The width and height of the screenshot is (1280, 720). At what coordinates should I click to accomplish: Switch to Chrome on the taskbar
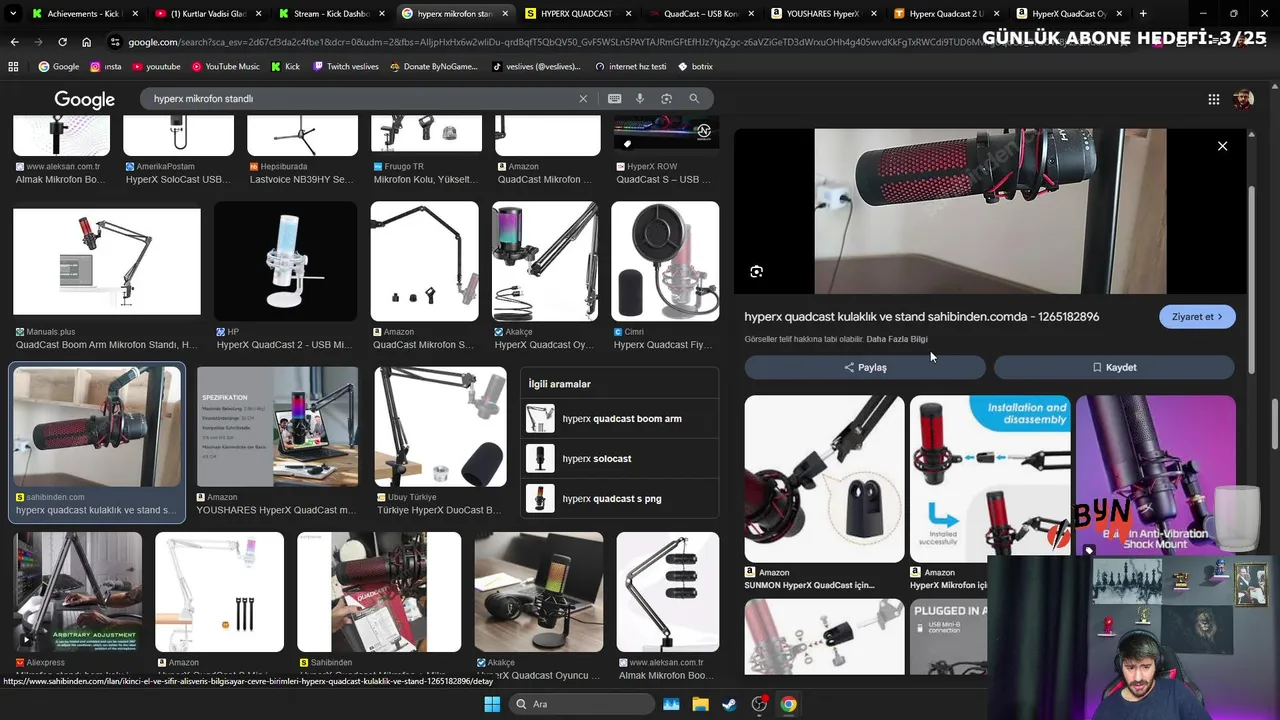coord(789,704)
